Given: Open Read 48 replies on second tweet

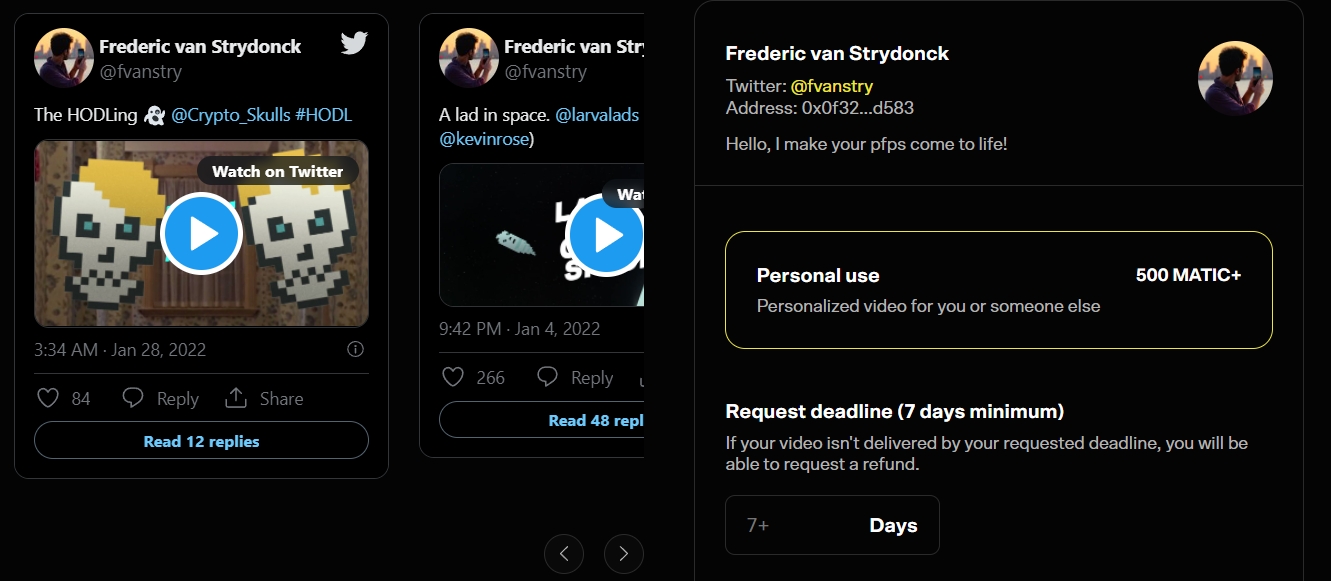Looking at the screenshot, I should pos(541,420).
